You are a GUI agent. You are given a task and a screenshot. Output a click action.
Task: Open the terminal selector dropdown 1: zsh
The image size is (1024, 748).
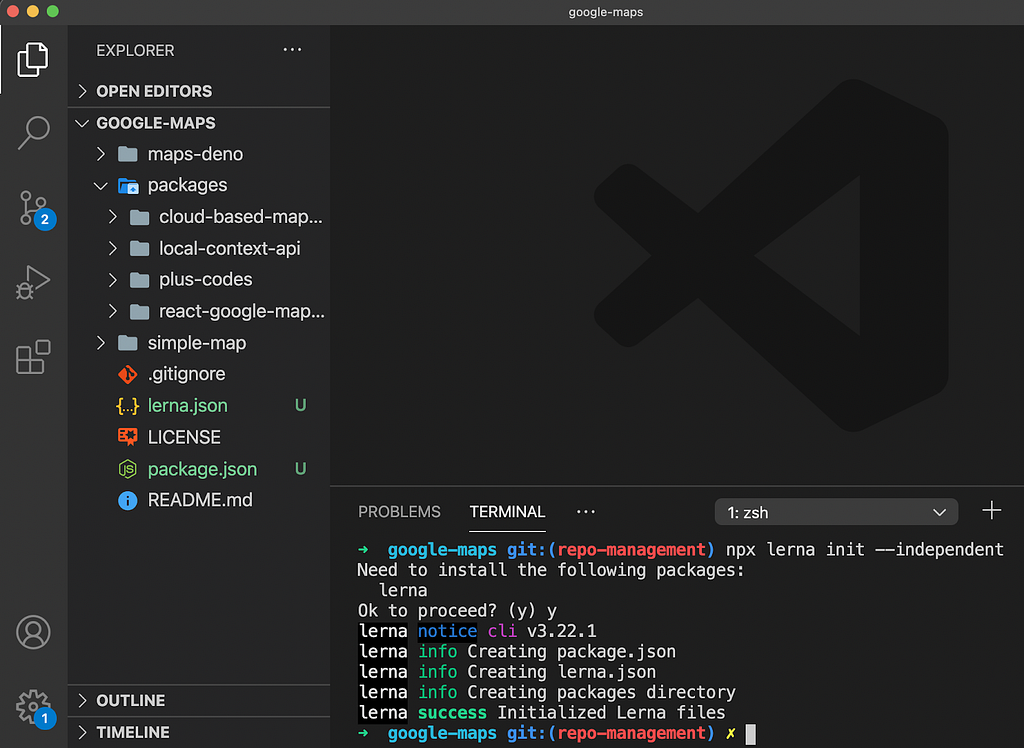click(x=836, y=512)
